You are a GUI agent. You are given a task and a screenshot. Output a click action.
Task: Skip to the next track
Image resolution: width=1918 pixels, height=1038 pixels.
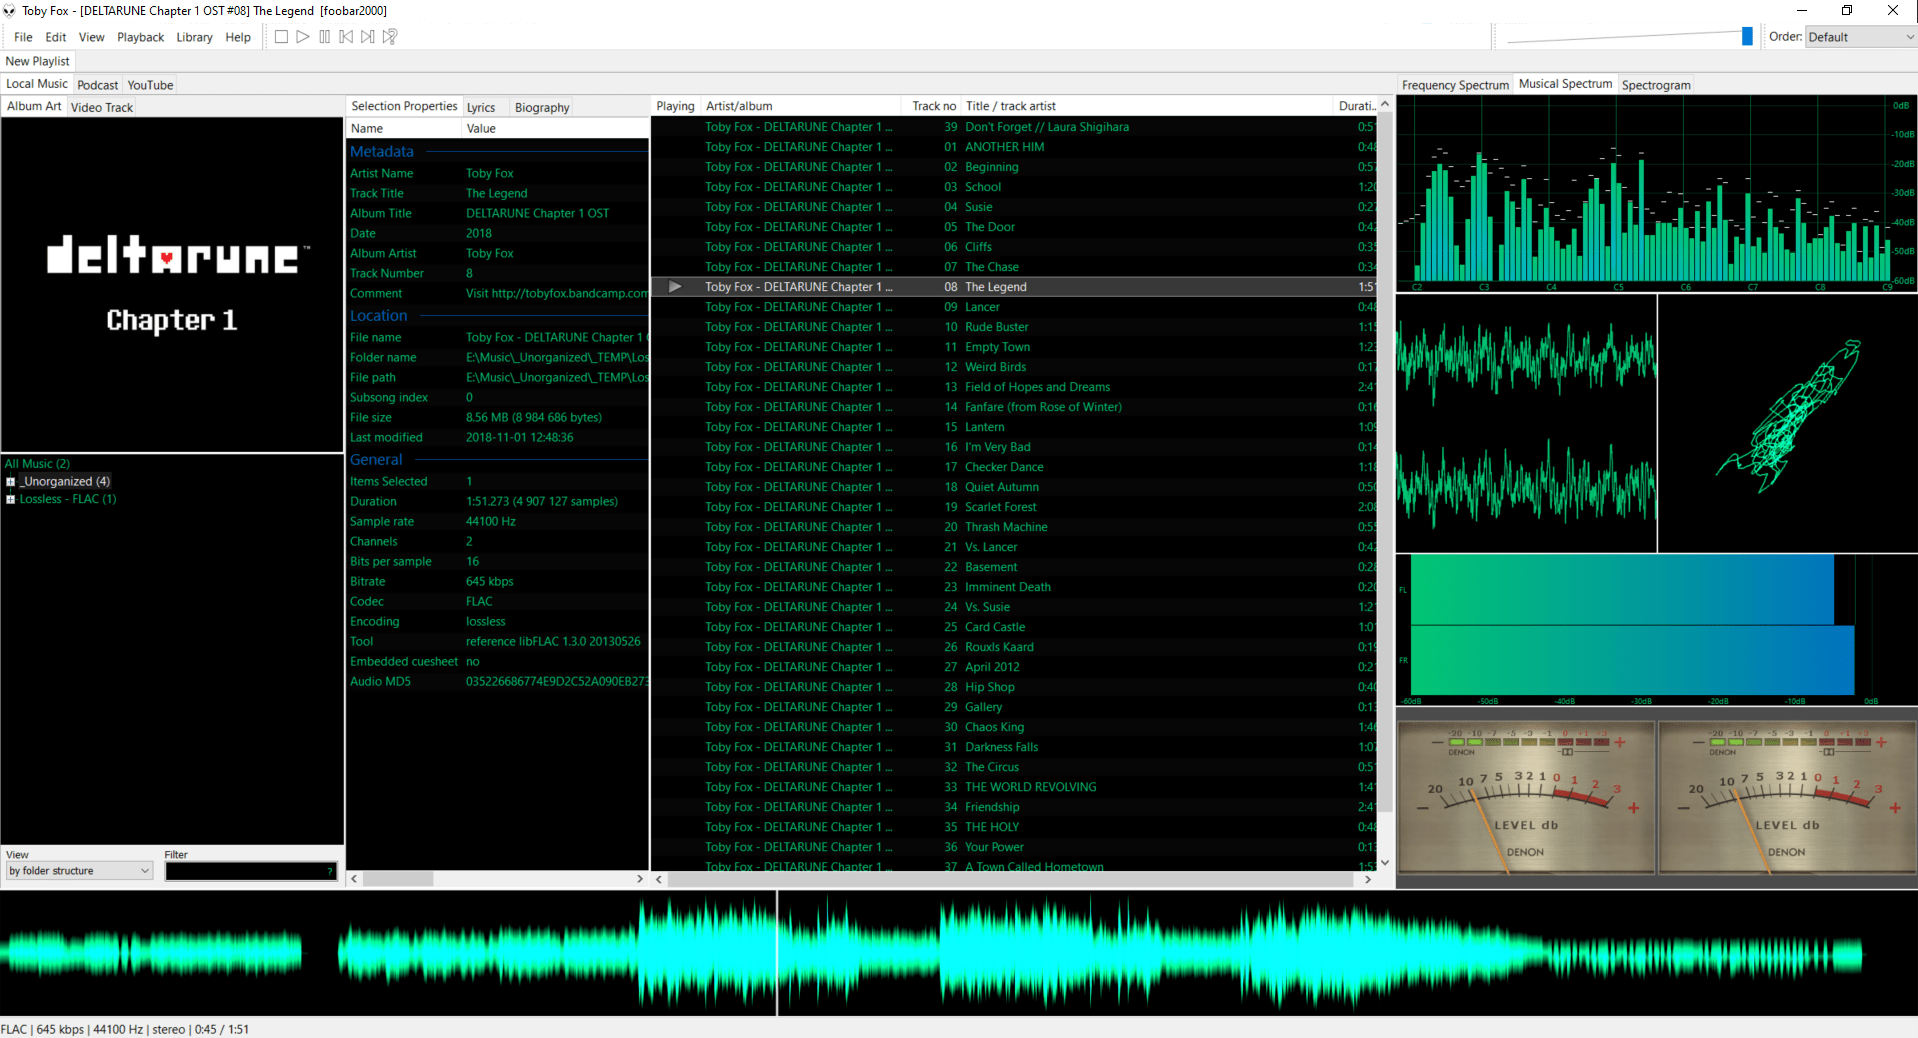click(368, 37)
